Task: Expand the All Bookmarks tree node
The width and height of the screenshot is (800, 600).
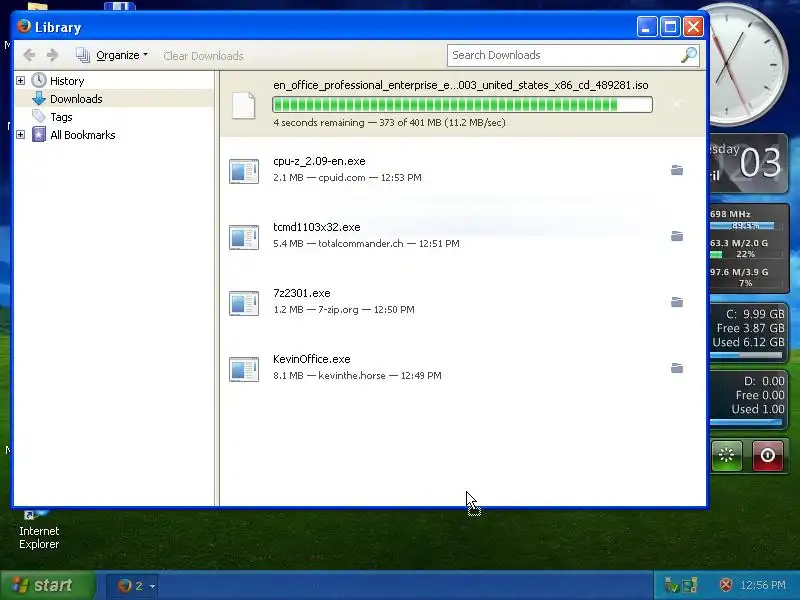Action: pos(20,135)
